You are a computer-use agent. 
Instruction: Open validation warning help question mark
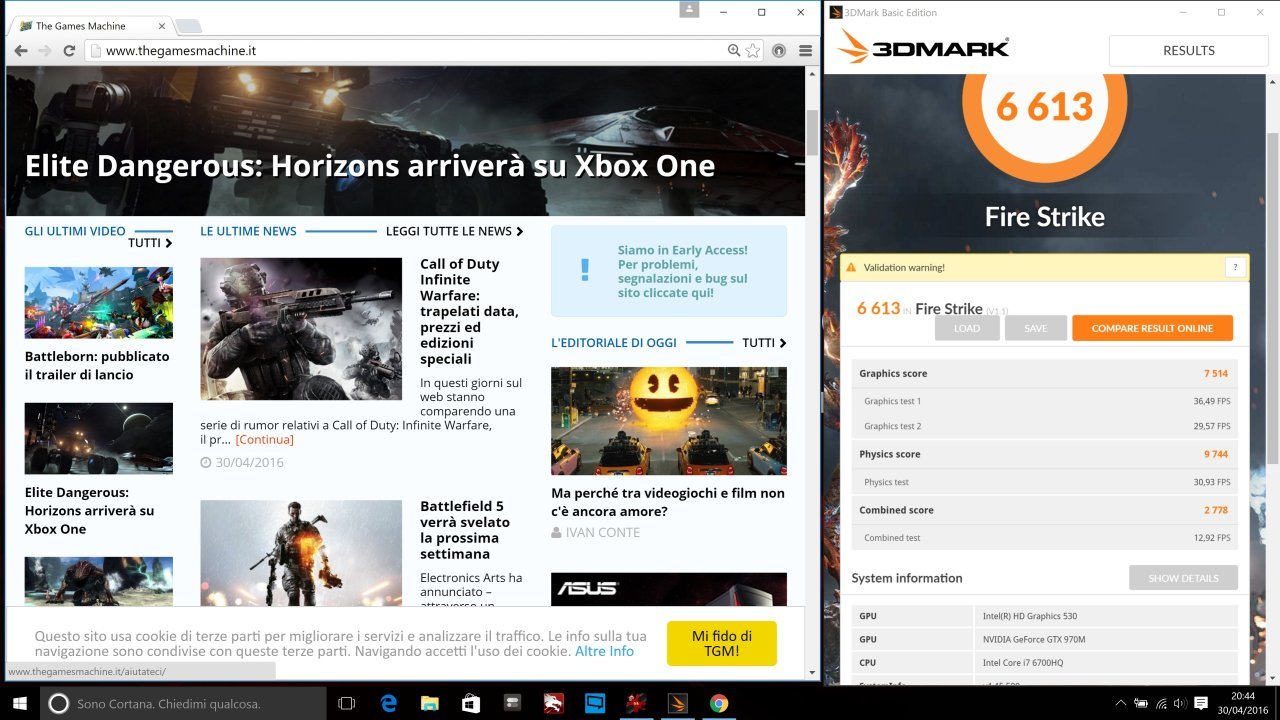pyautogui.click(x=1235, y=267)
